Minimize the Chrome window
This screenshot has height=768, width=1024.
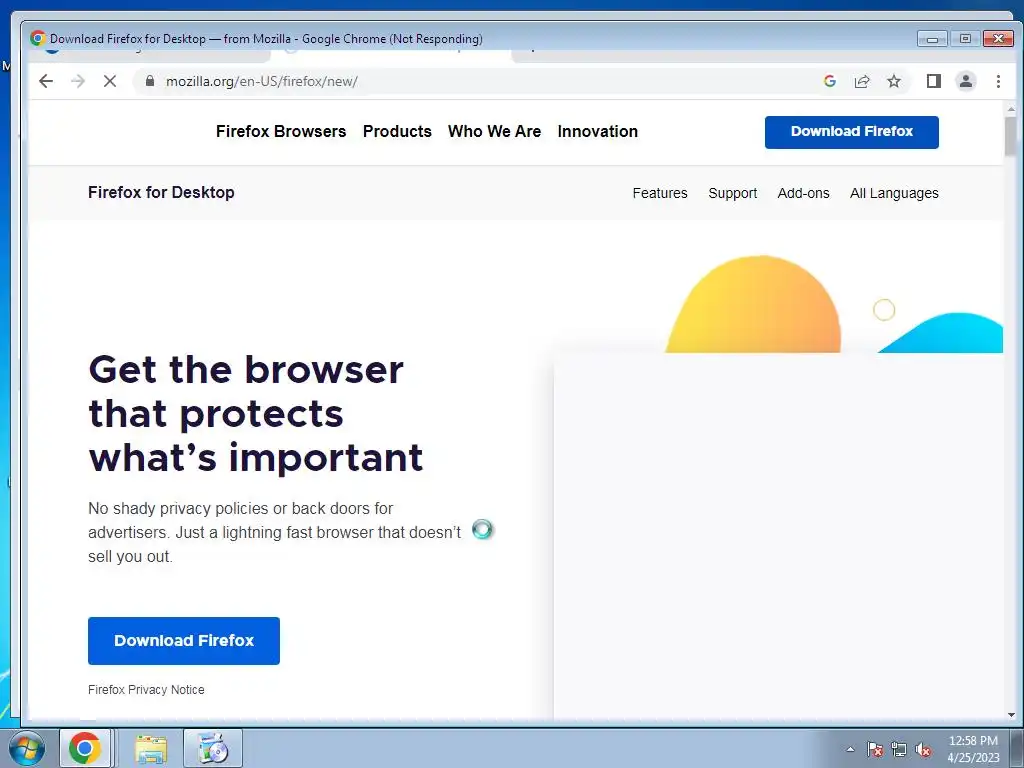pos(932,39)
